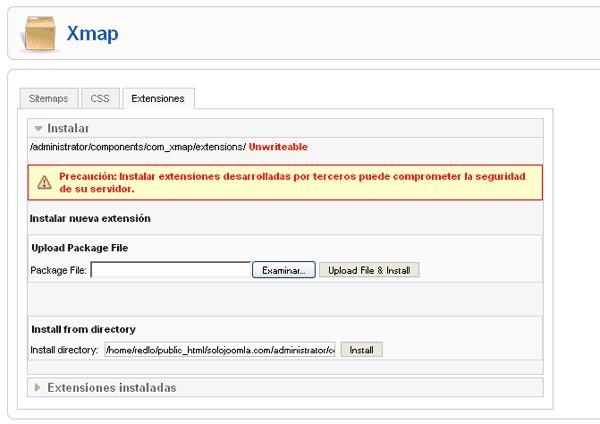Switch to the Sitemaps tab

tap(48, 98)
